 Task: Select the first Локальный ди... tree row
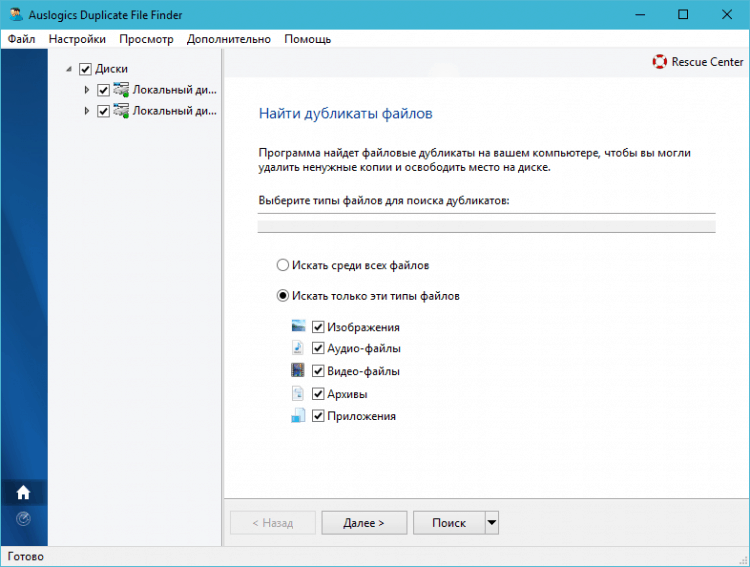tap(175, 89)
